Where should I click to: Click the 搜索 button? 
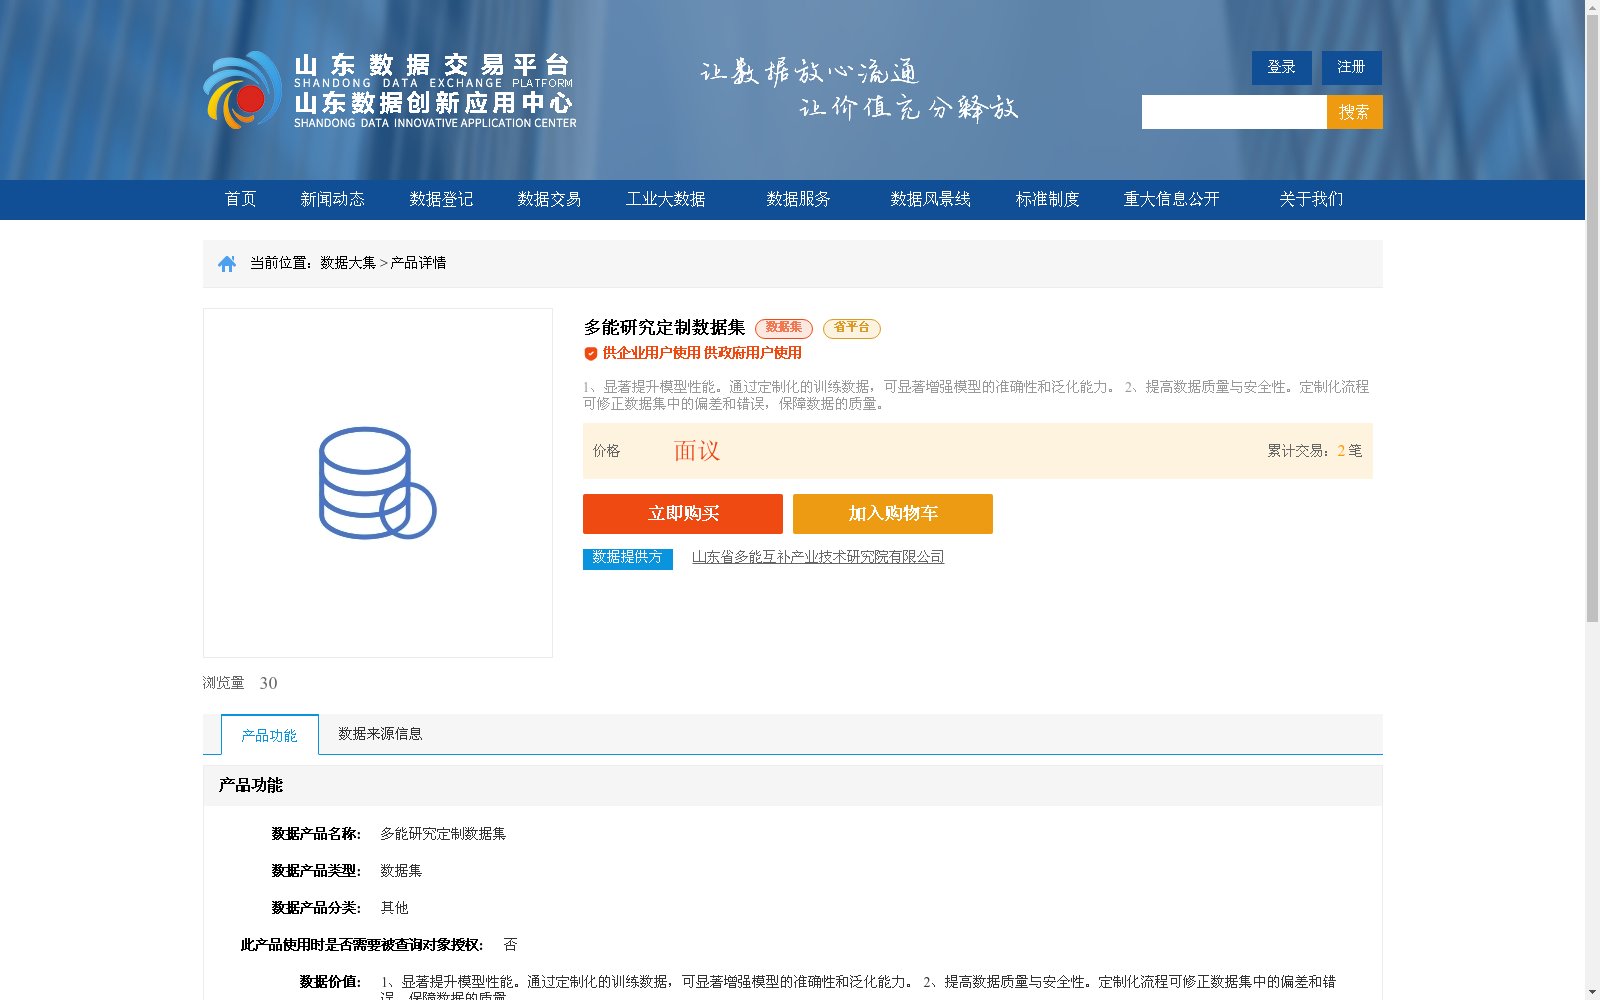click(1355, 112)
